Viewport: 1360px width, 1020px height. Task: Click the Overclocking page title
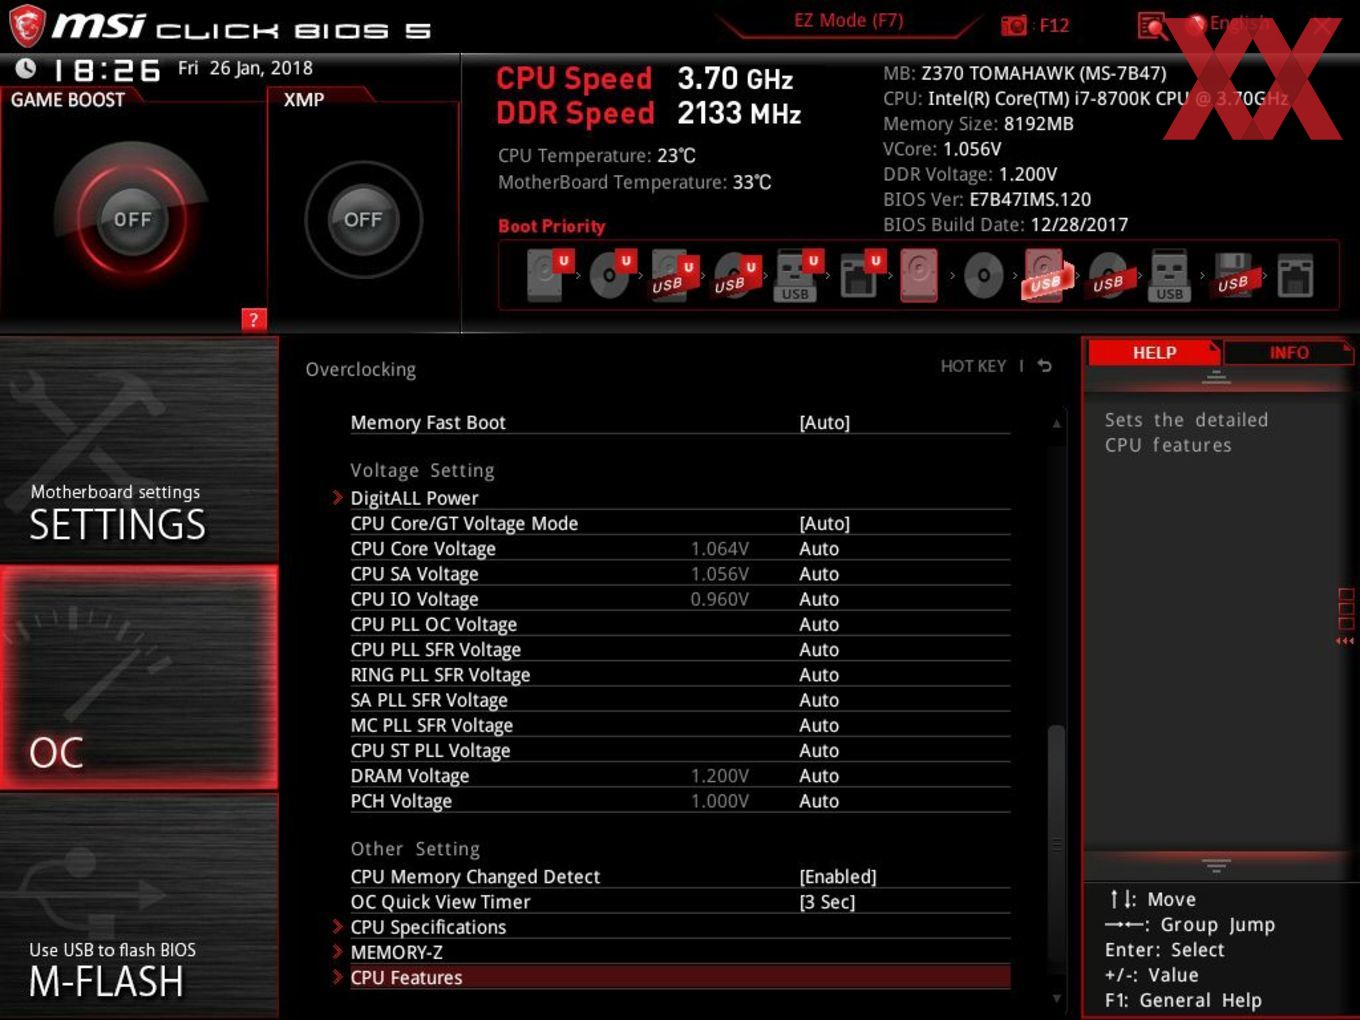click(360, 369)
